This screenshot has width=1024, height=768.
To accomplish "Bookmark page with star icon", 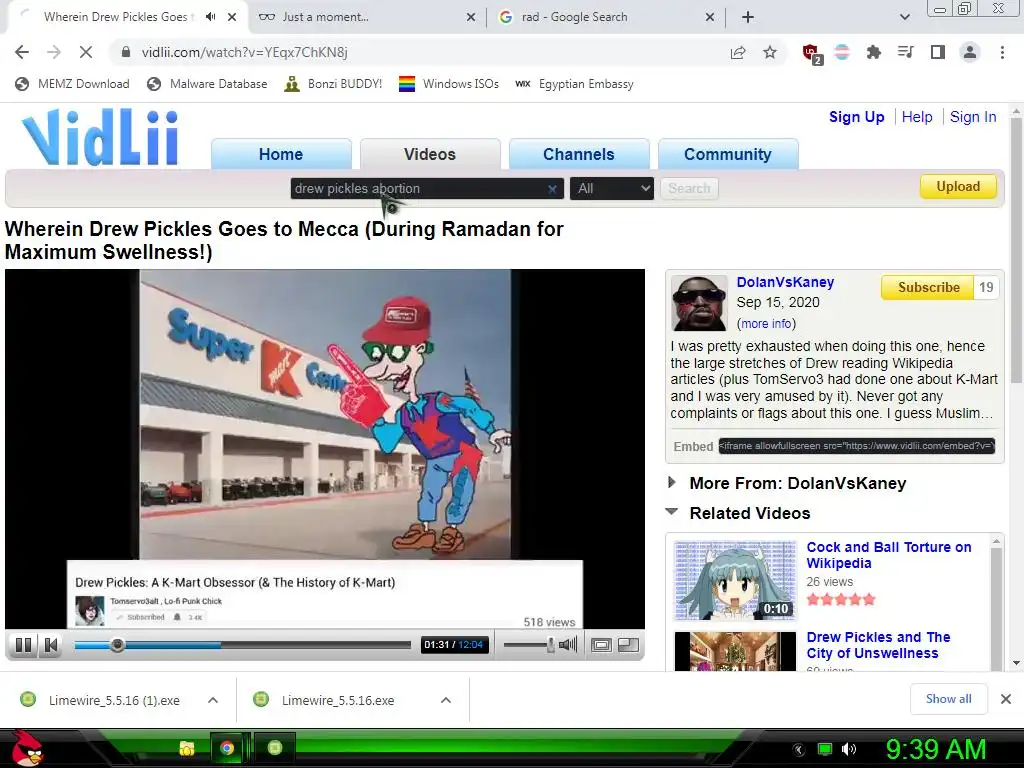I will (x=770, y=52).
